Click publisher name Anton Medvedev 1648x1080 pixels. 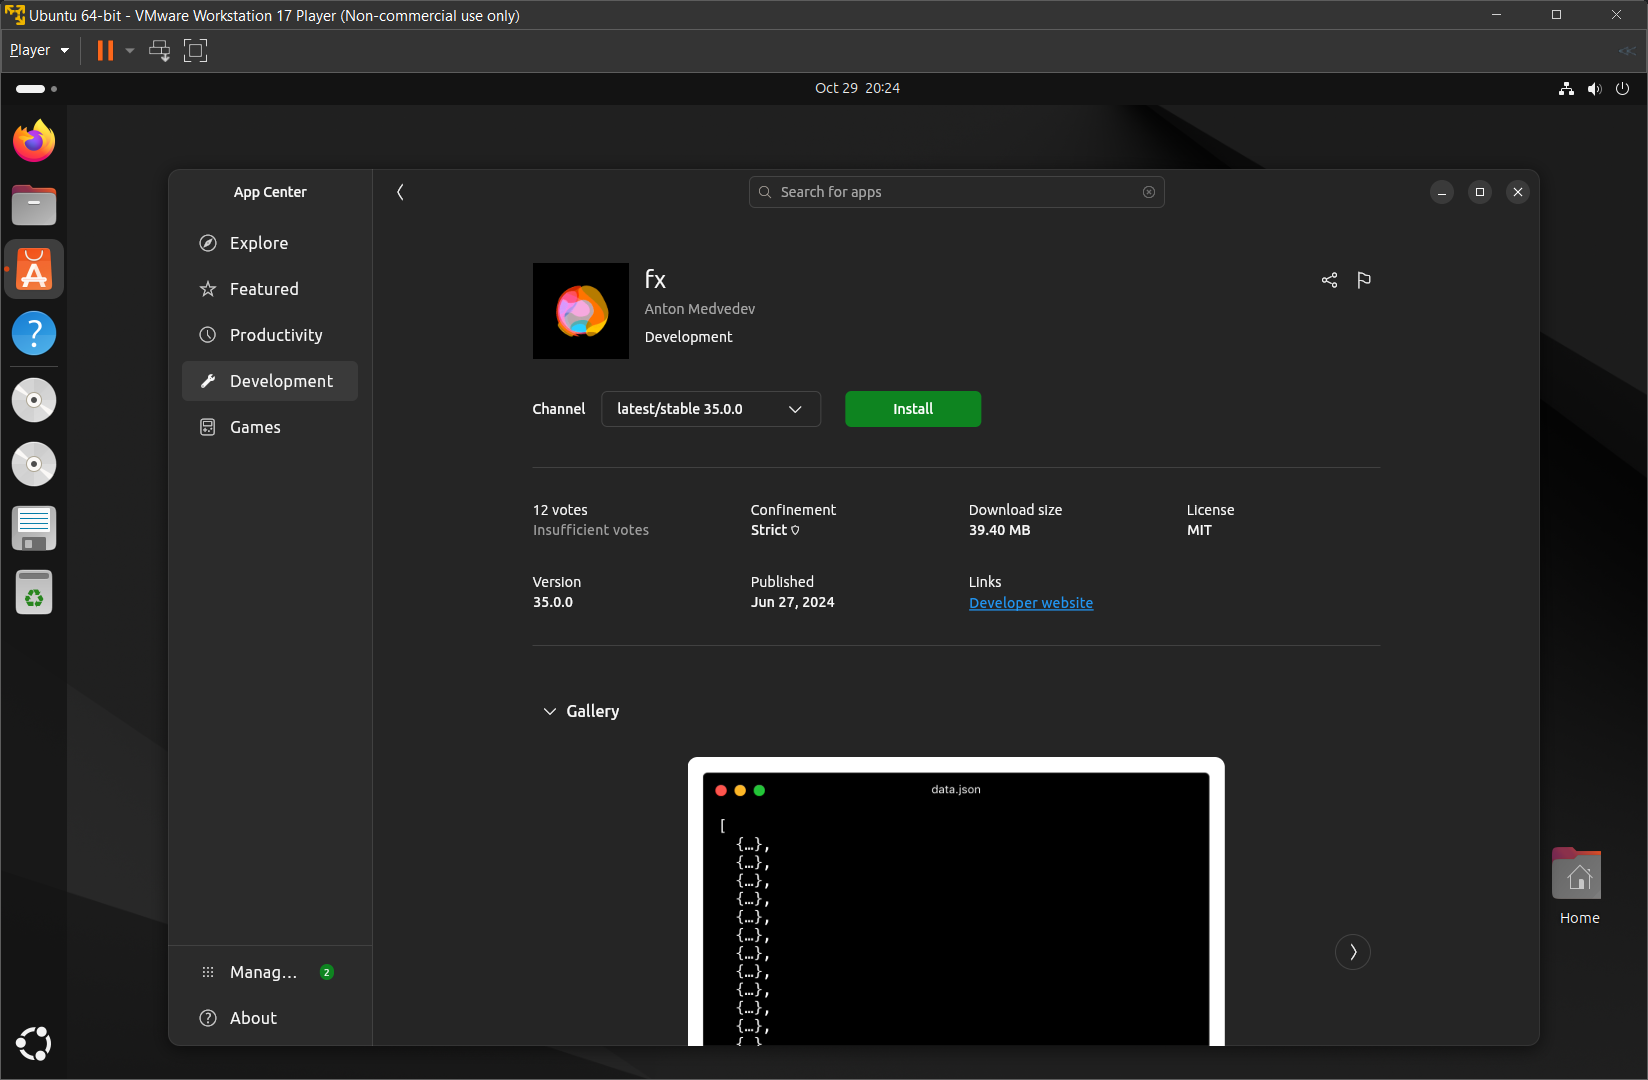pyautogui.click(x=700, y=309)
